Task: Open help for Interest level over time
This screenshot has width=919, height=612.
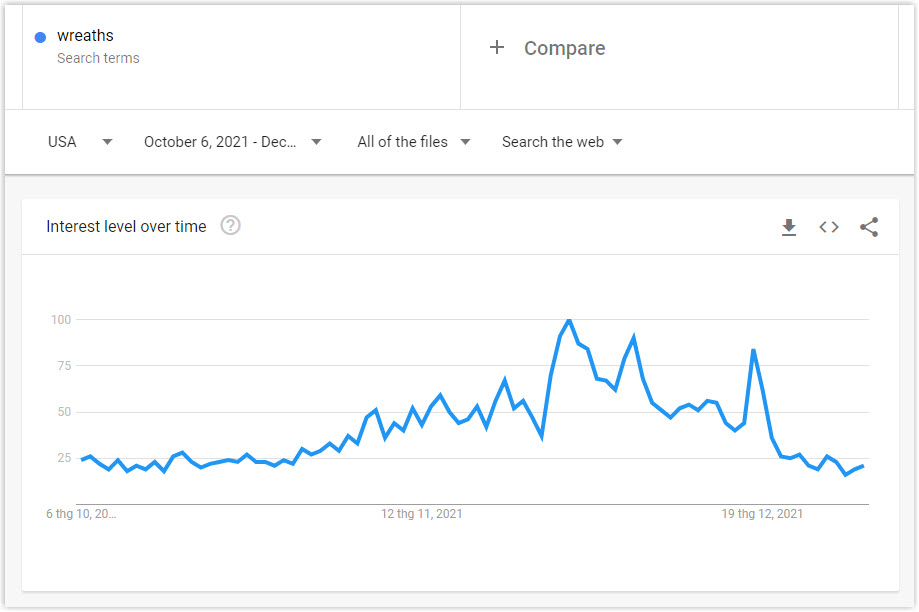Action: coord(230,226)
